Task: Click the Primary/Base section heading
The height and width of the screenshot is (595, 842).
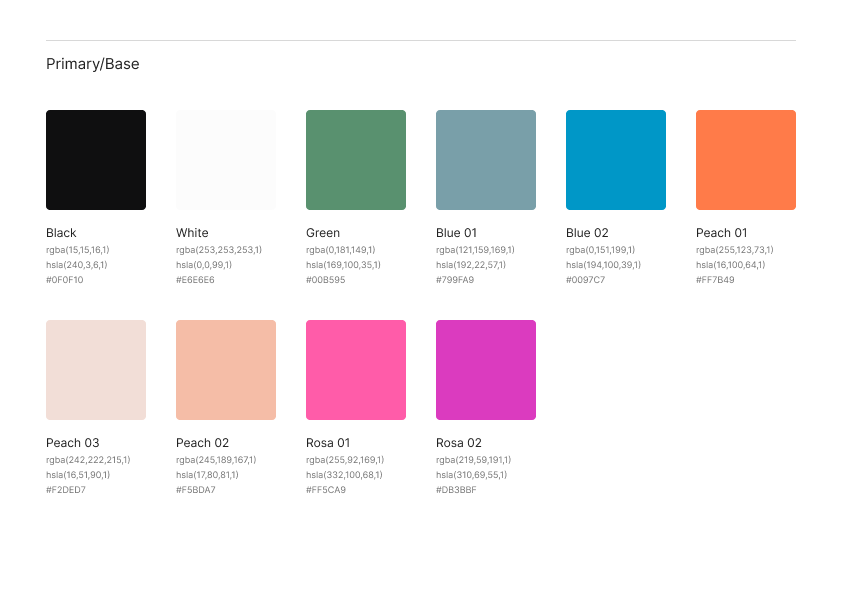Action: point(93,64)
